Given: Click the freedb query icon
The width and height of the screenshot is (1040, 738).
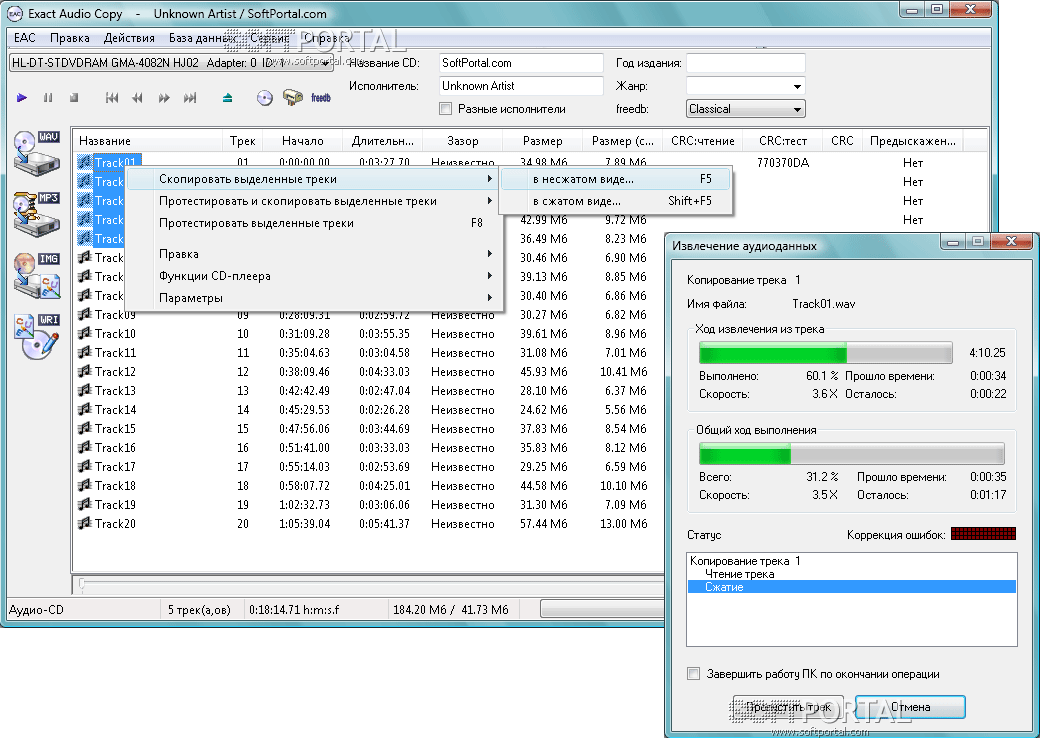Looking at the screenshot, I should pyautogui.click(x=321, y=97).
